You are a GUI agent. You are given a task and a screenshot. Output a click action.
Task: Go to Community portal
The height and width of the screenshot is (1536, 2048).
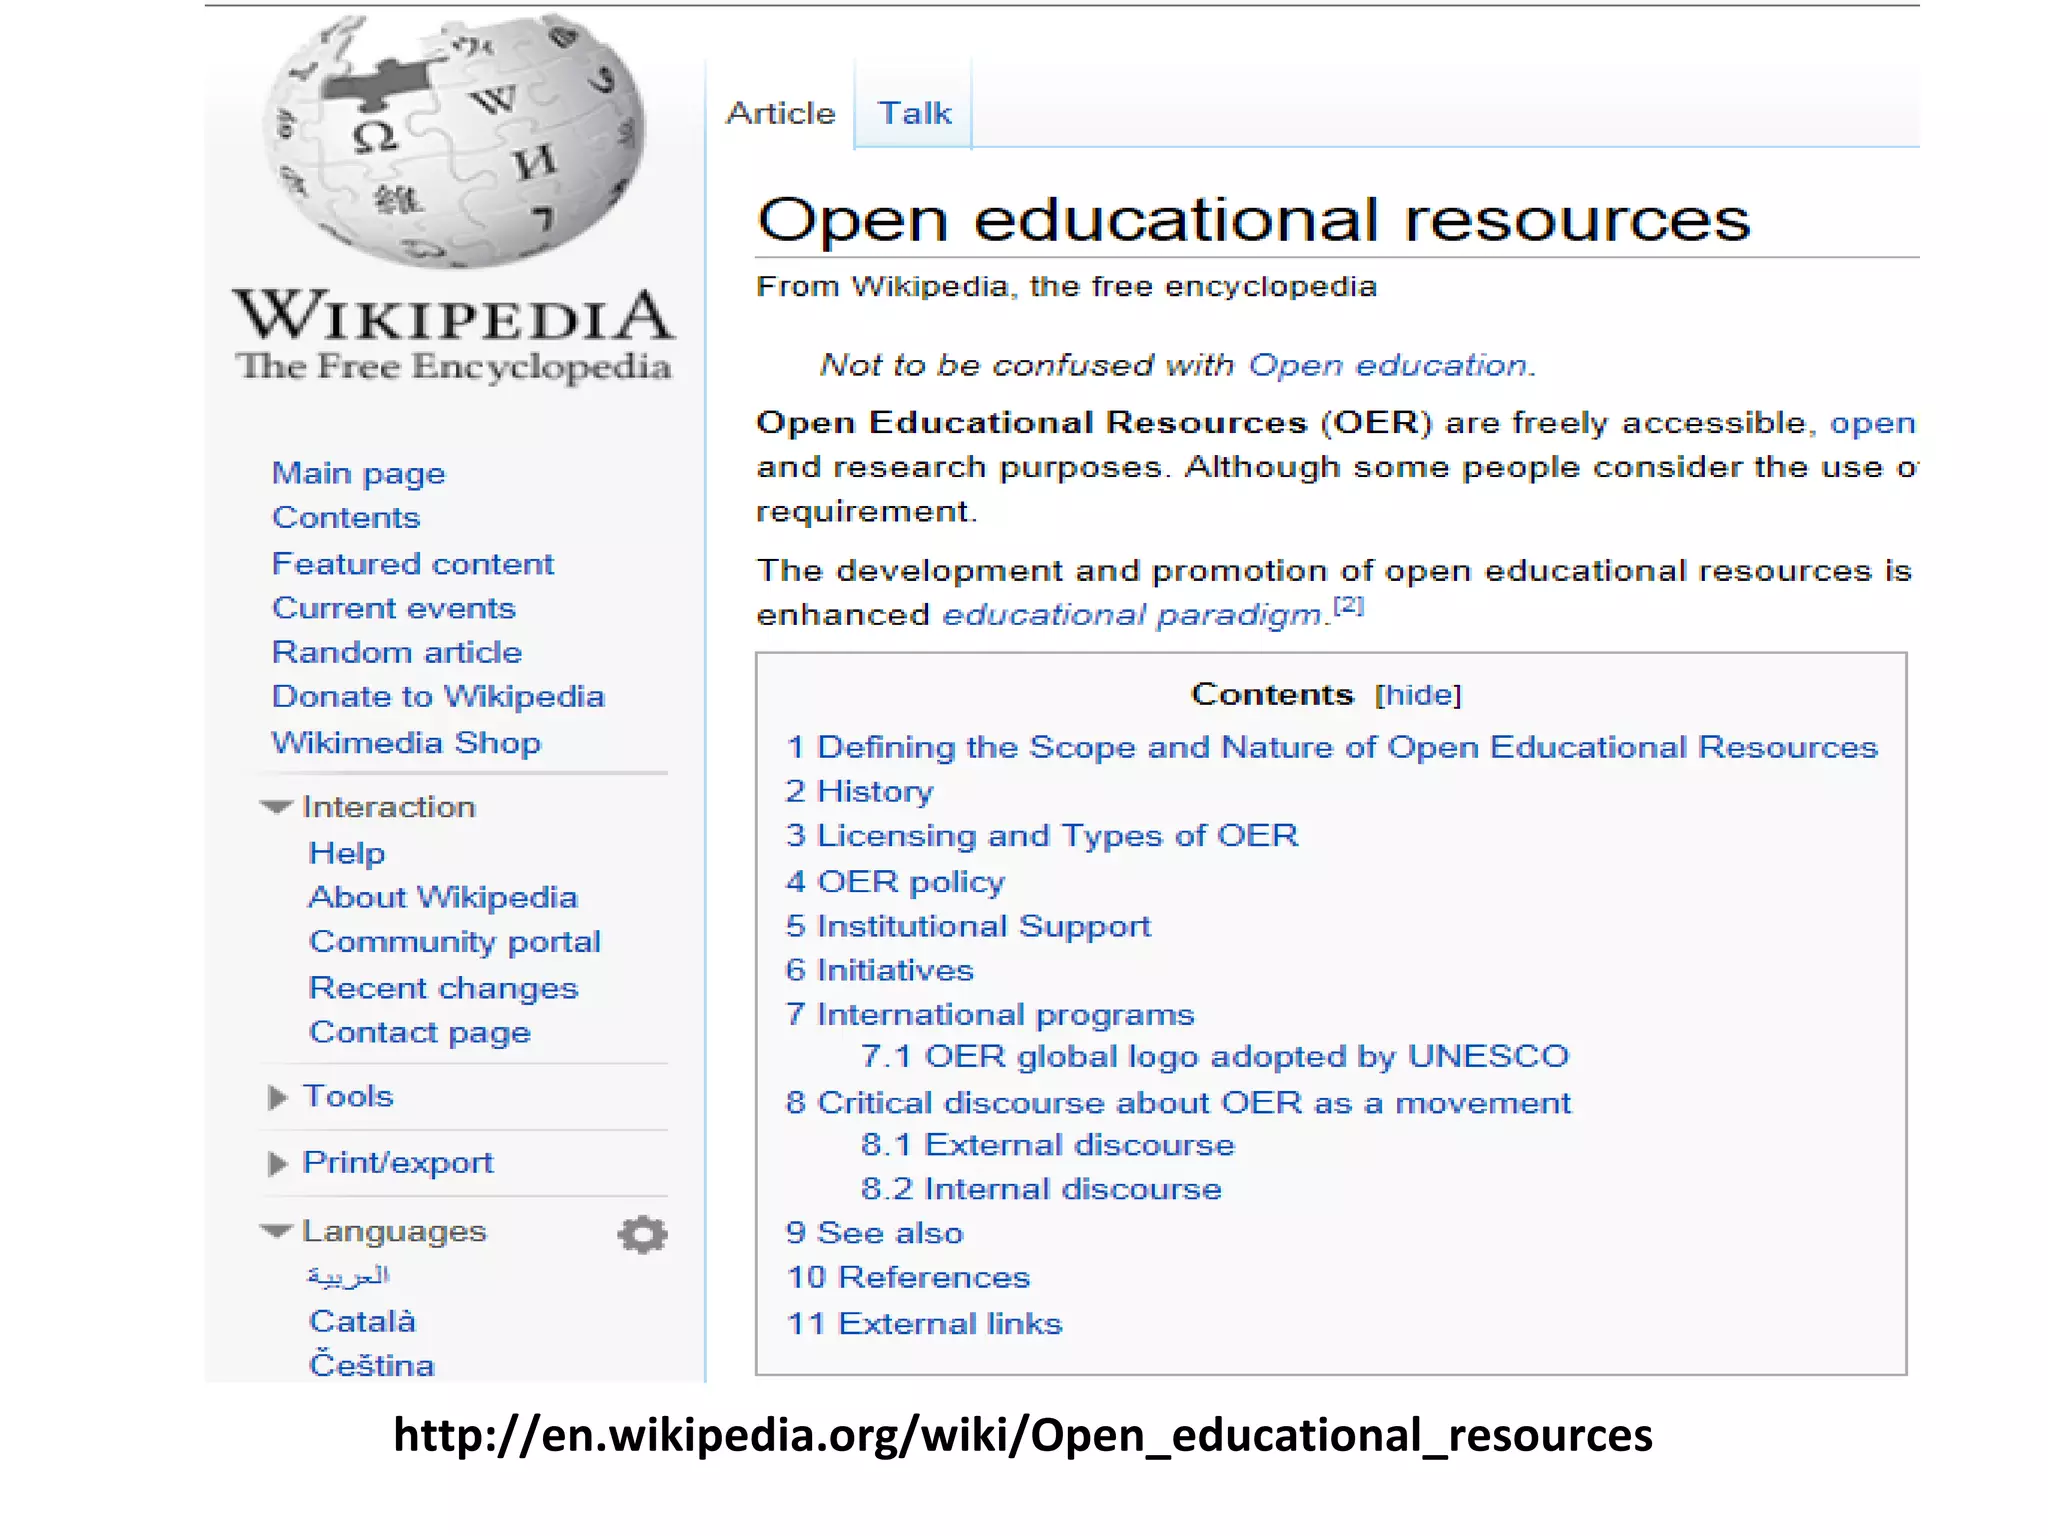coord(455,942)
